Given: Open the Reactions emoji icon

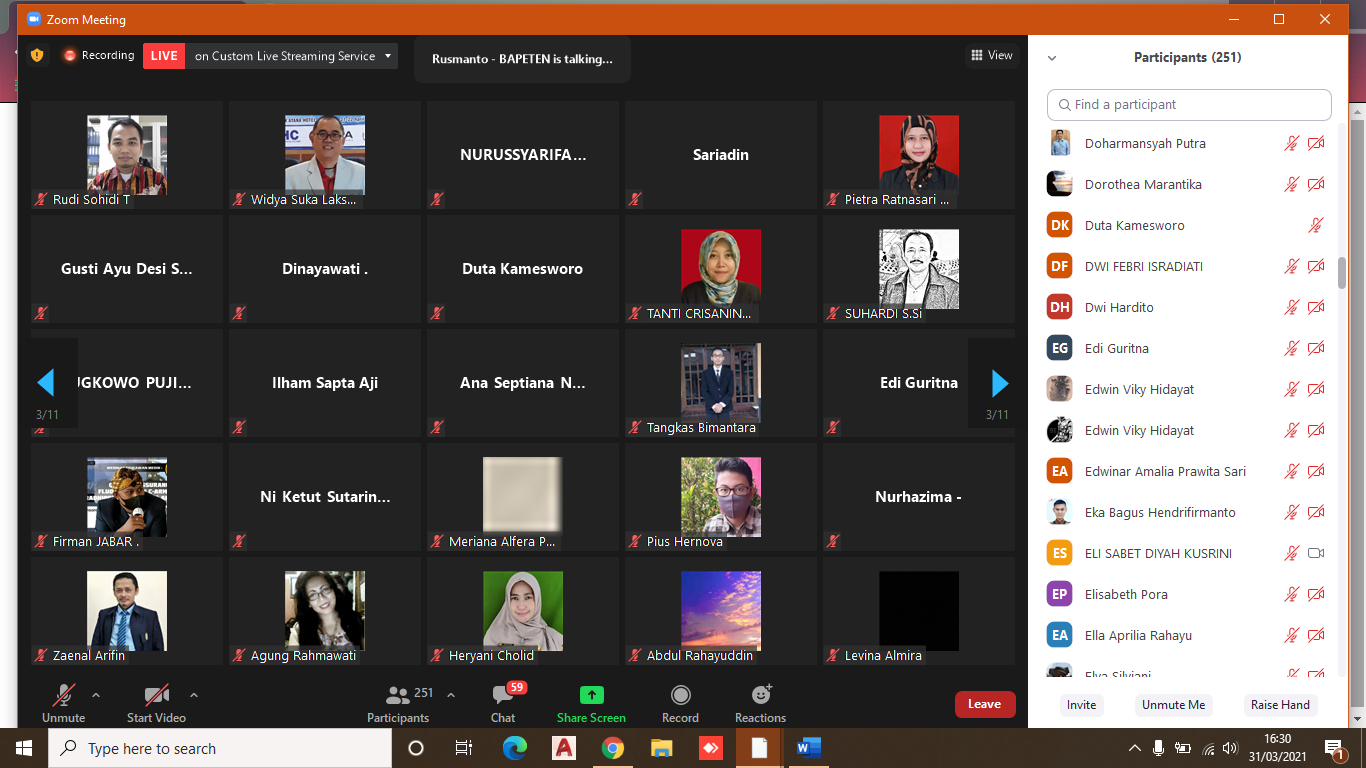Looking at the screenshot, I should 760,696.
